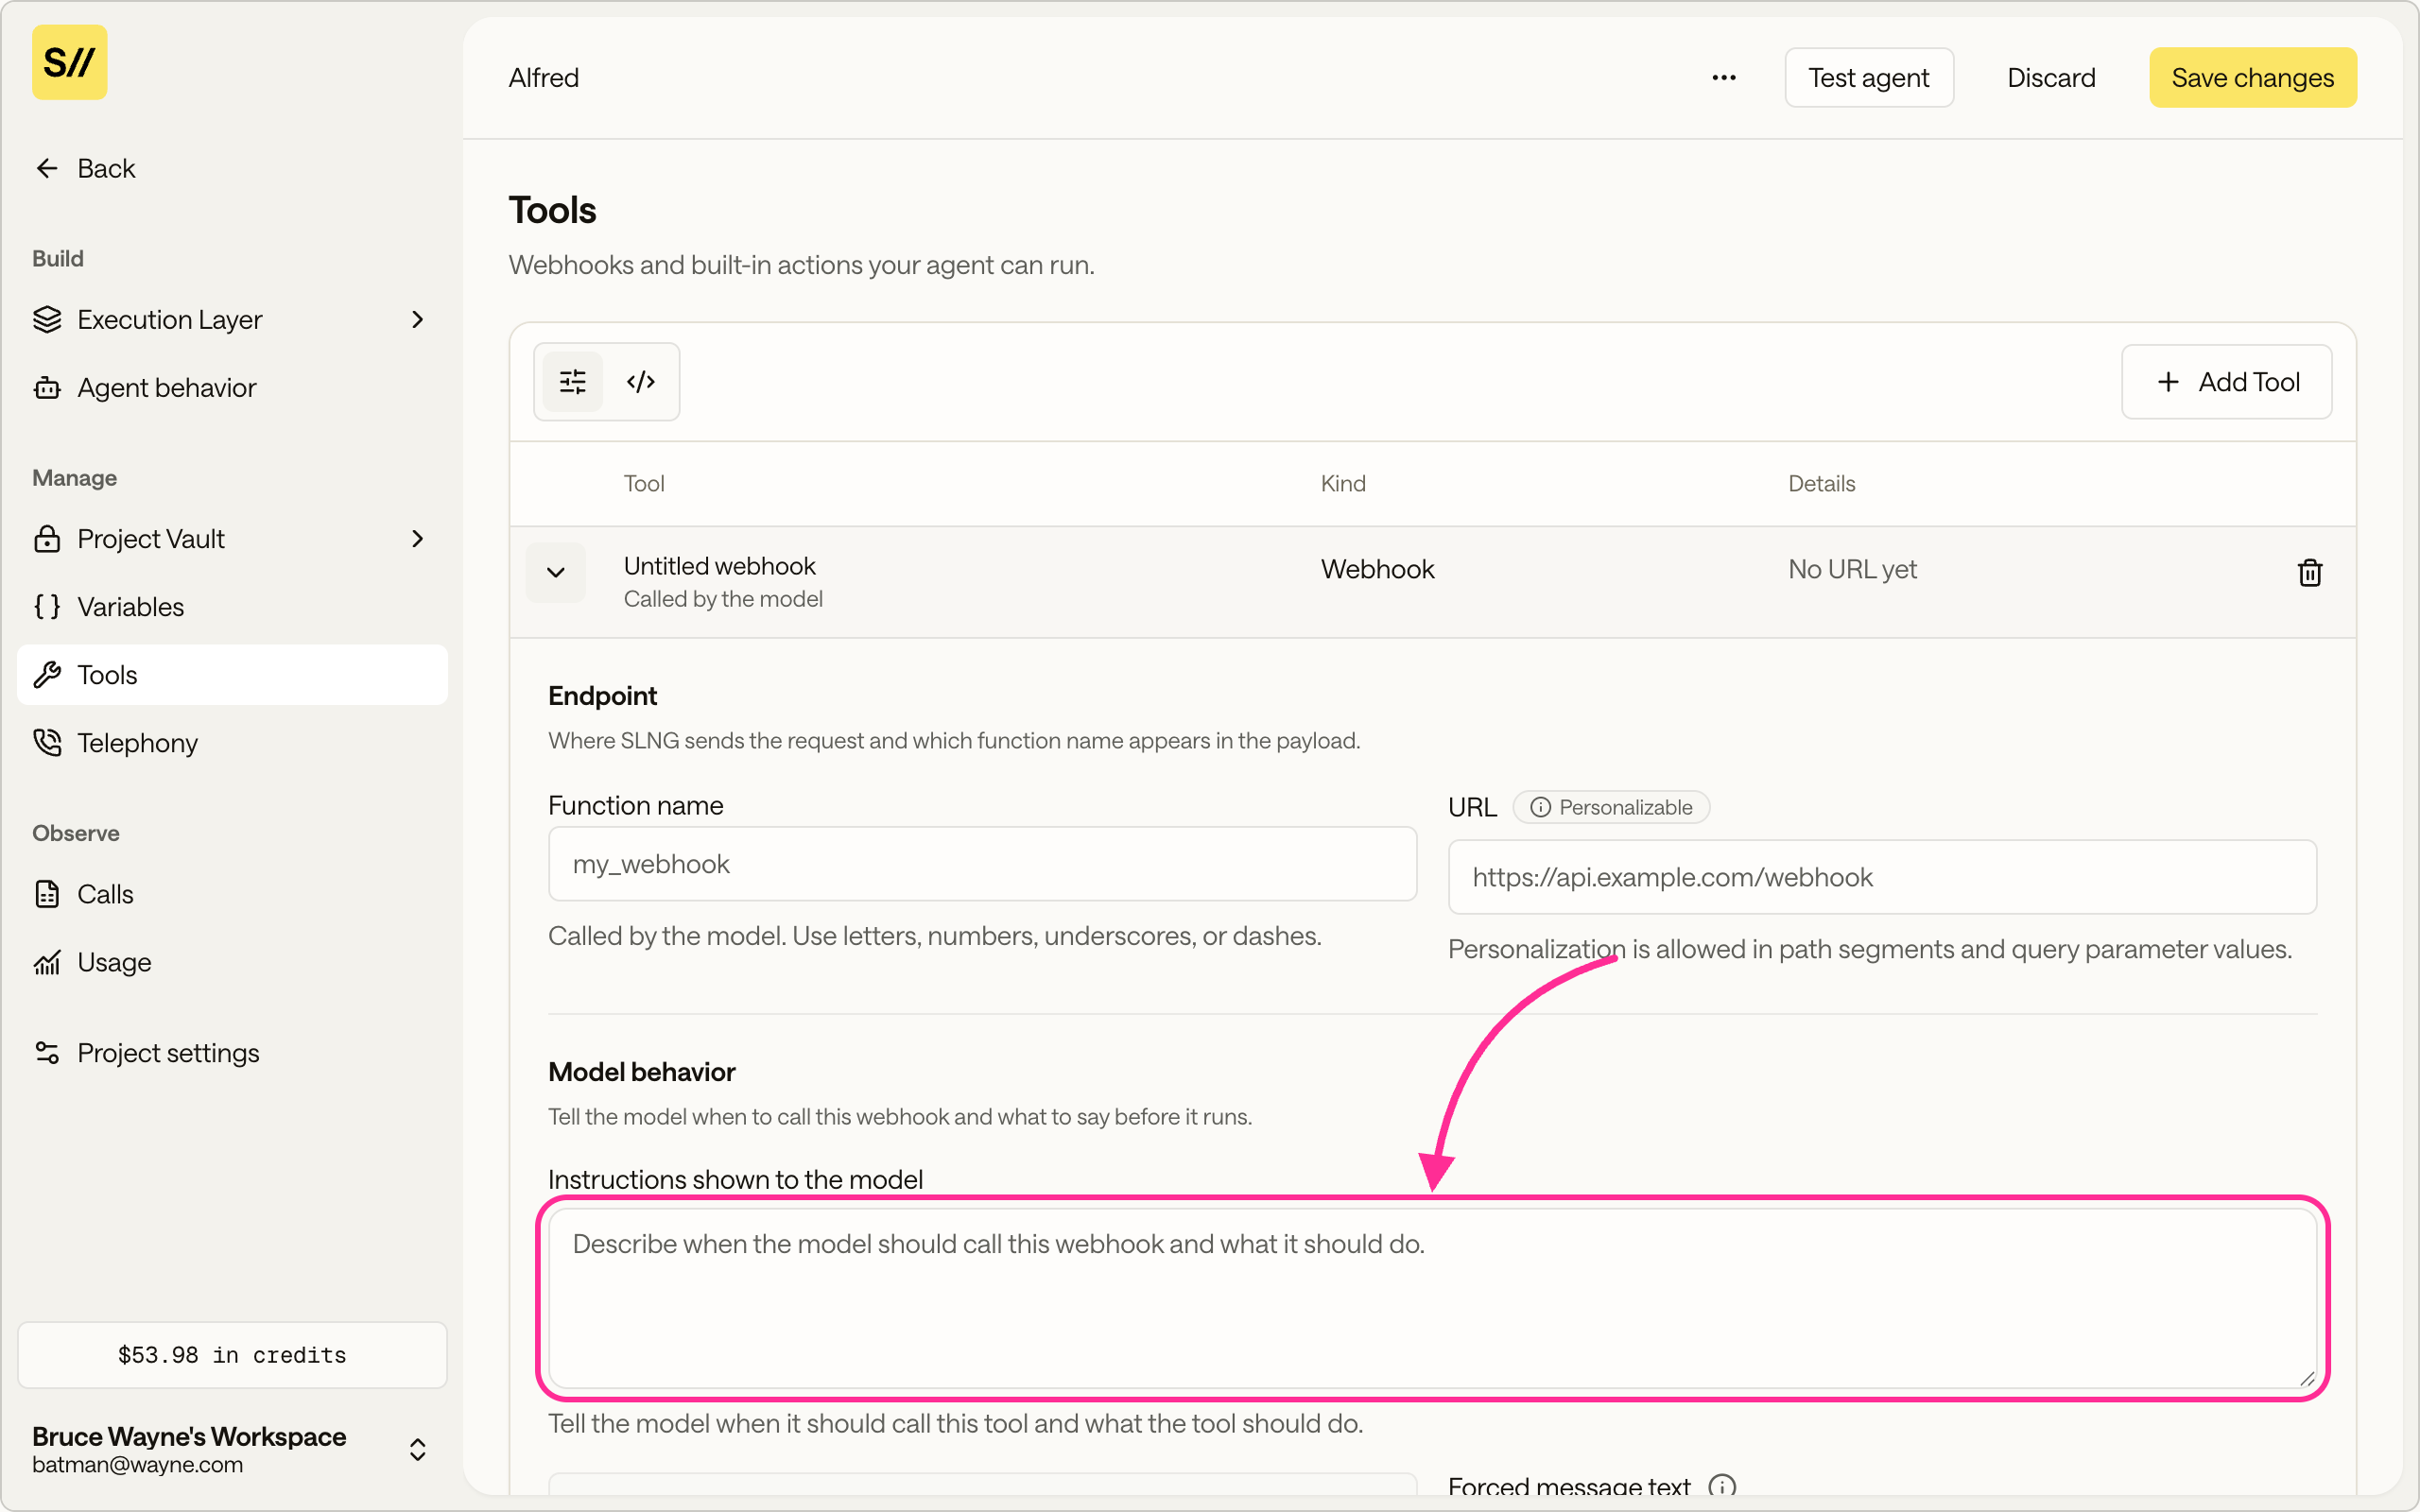Viewport: 2420px width, 1512px height.
Task: Open the Variables page
Action: 232,606
